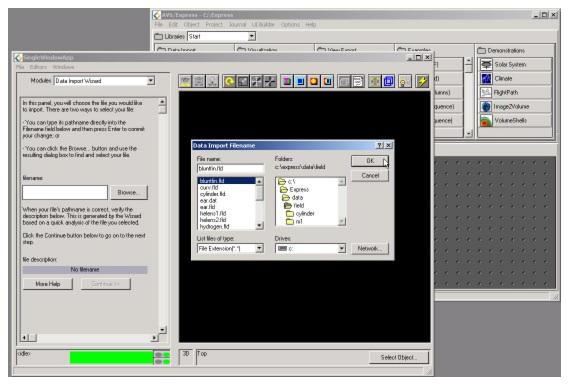
Task: Select cylinder.fld in the file list
Action: (x=213, y=194)
